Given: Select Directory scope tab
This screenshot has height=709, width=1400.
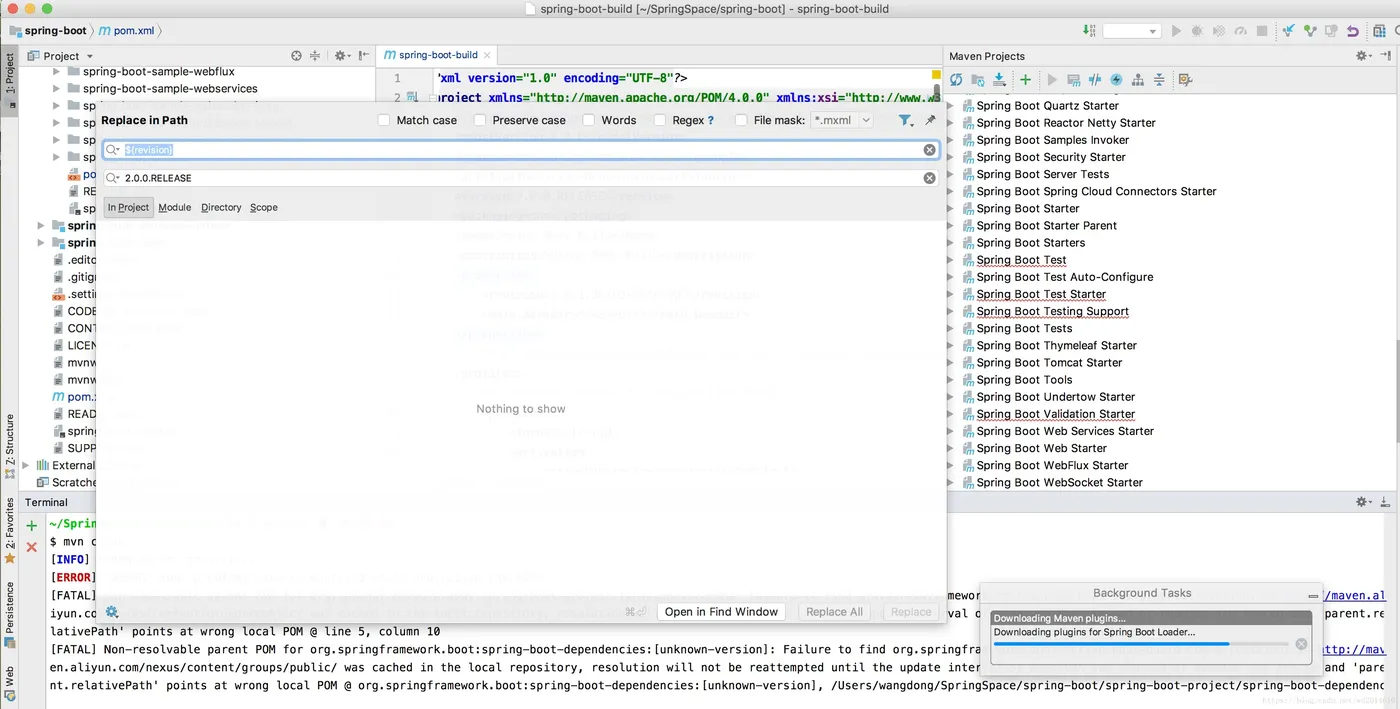Looking at the screenshot, I should 221,207.
